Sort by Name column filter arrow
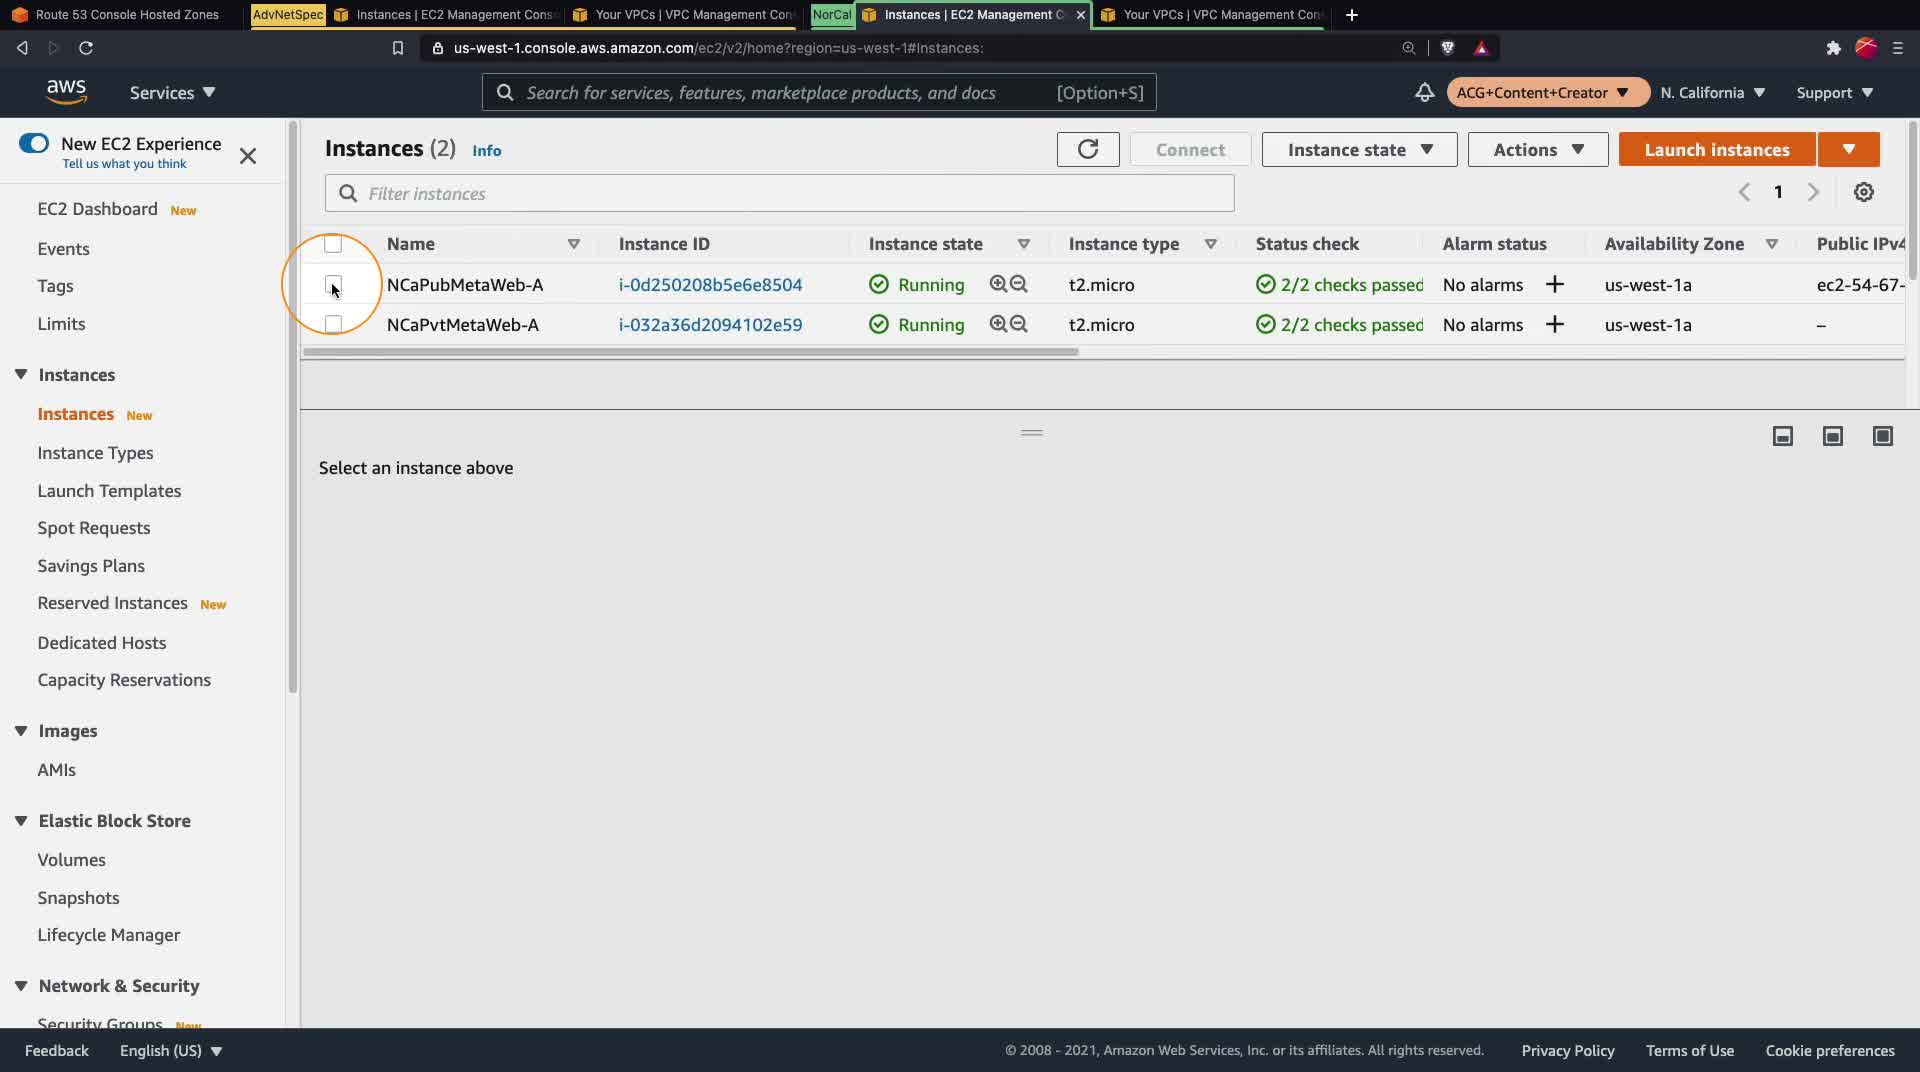 (x=574, y=244)
